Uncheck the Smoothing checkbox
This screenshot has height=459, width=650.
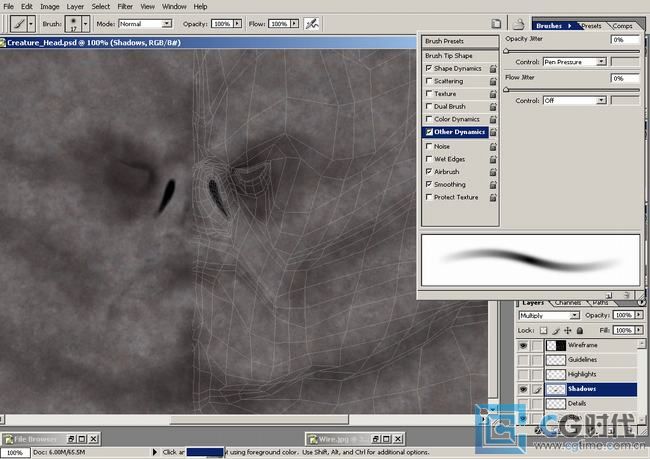(429, 184)
